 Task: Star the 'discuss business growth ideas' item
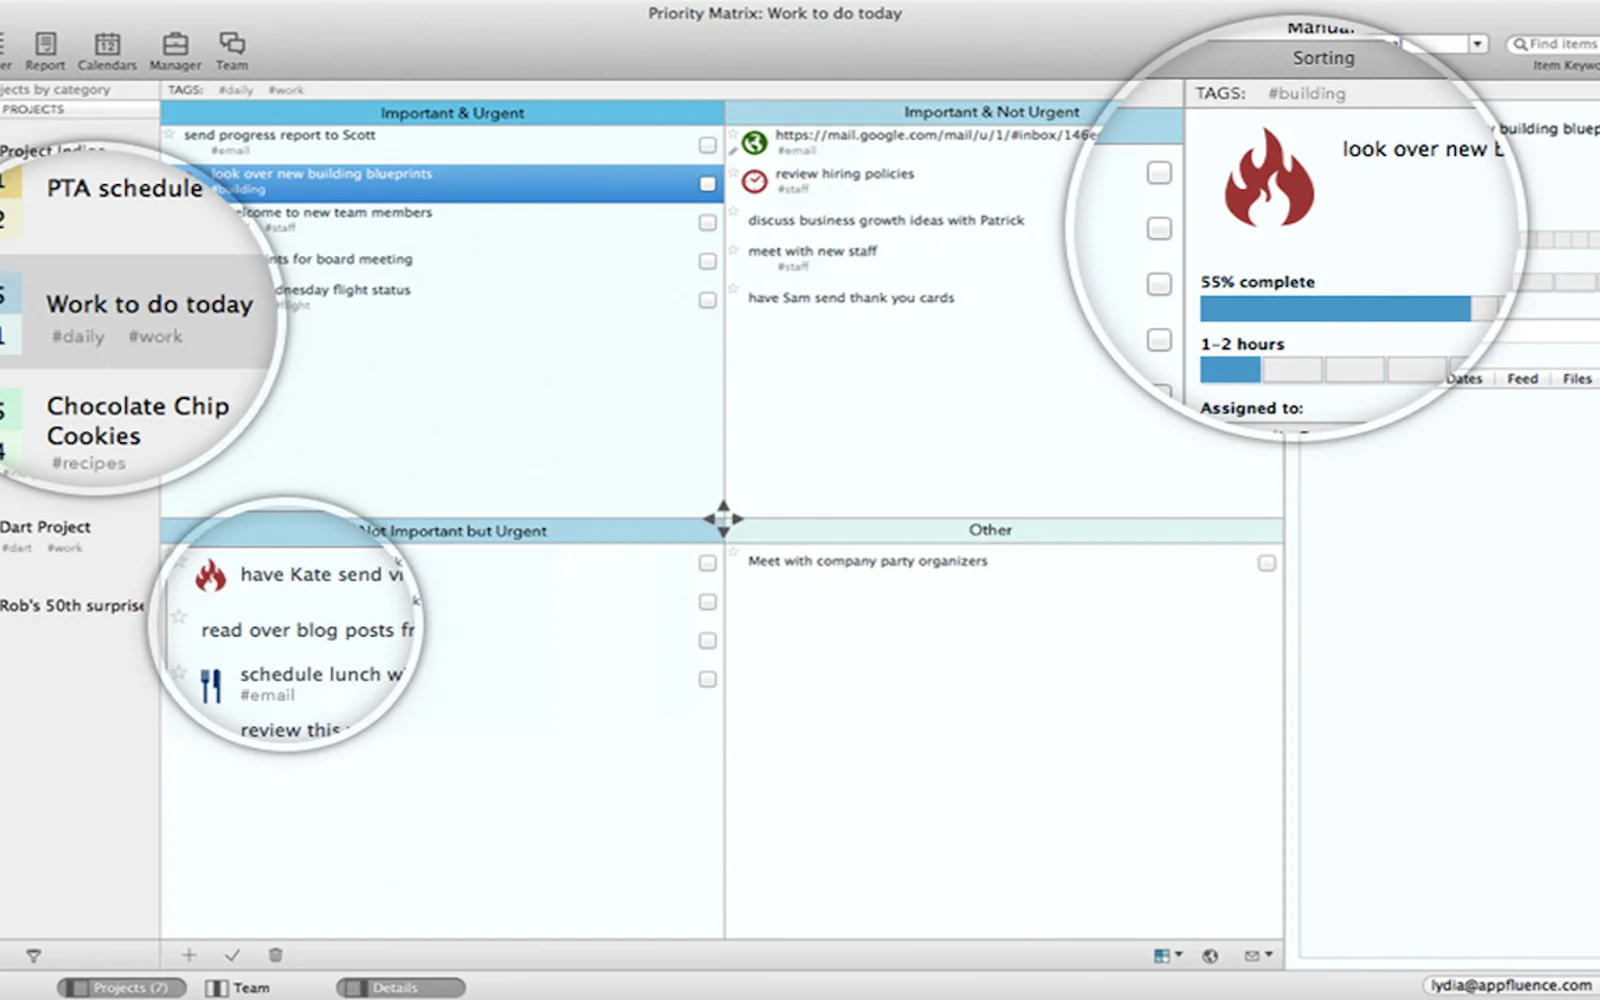(x=734, y=212)
